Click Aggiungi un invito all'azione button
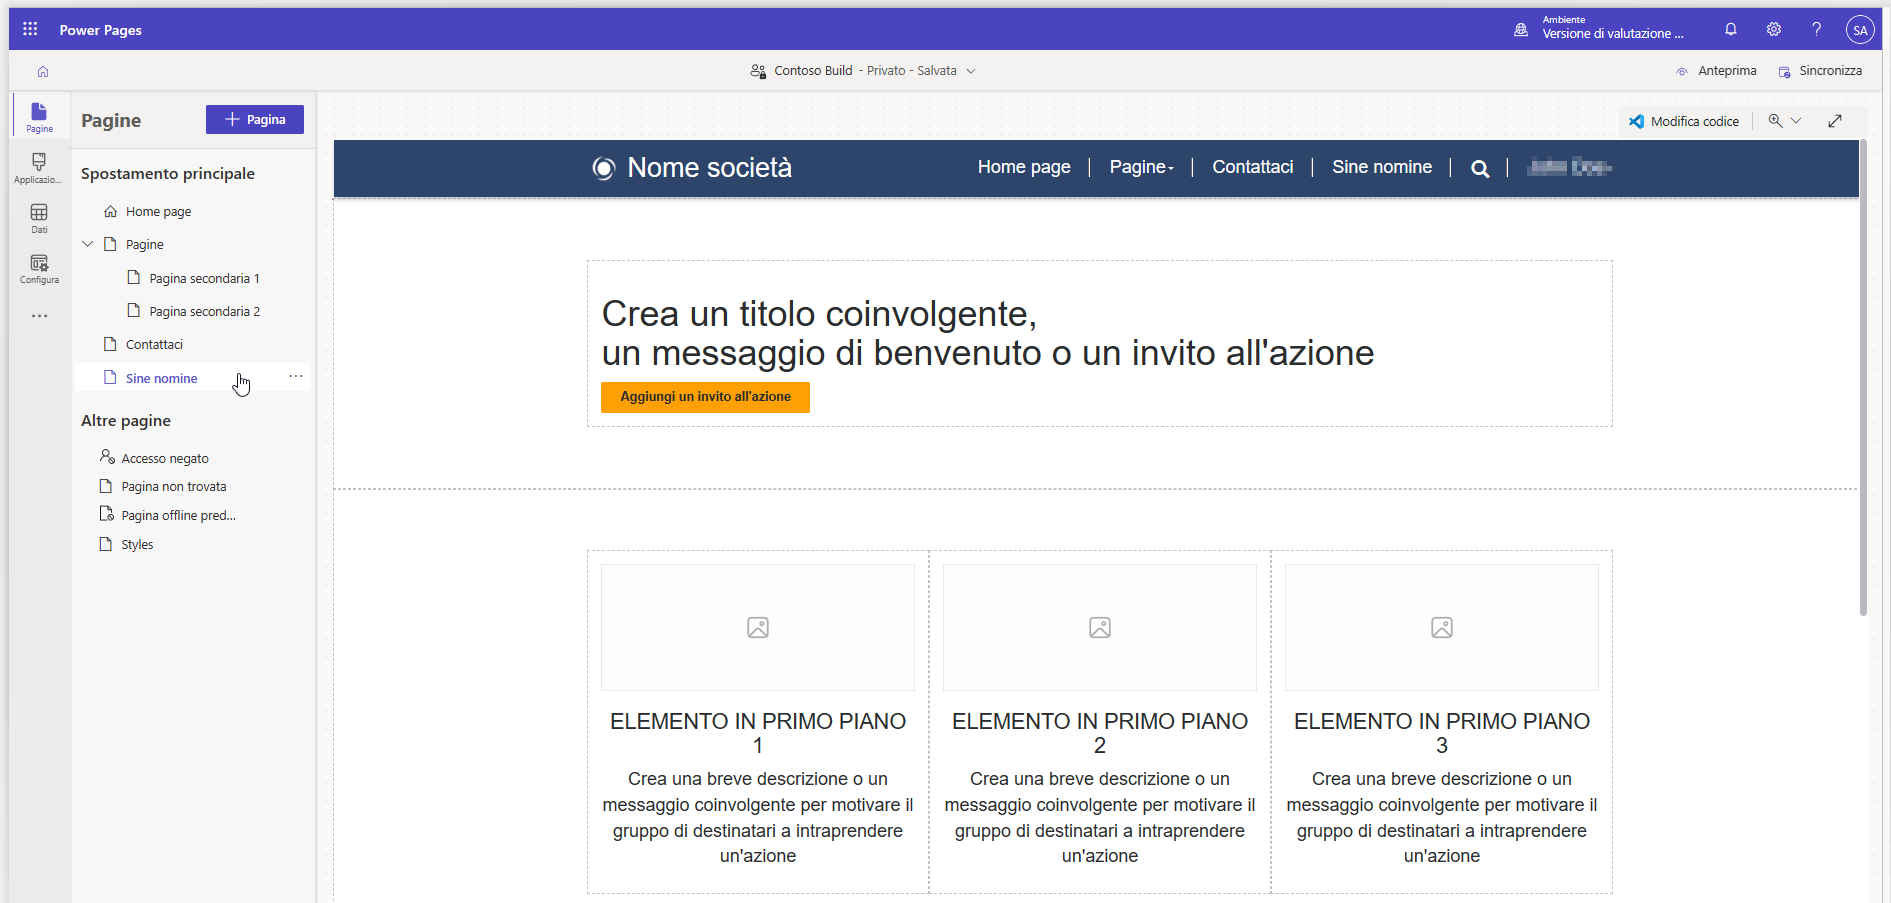The height and width of the screenshot is (903, 1891). coord(705,397)
